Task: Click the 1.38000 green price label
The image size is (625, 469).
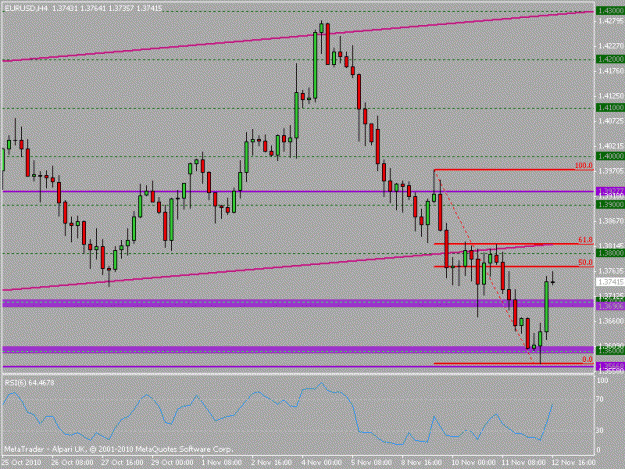Action: (610, 253)
